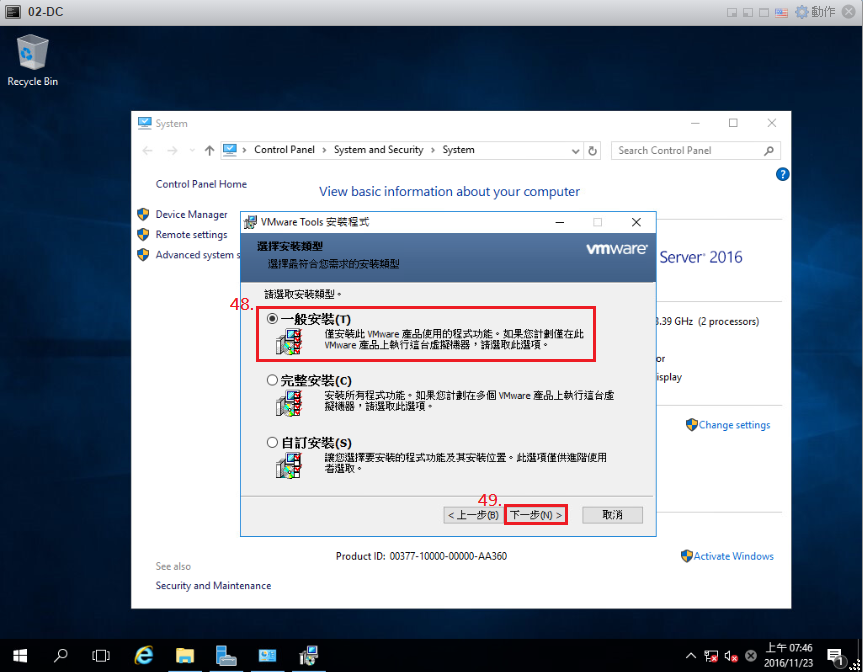Open the address bar history dropdown
The height and width of the screenshot is (672, 863).
coord(575,151)
